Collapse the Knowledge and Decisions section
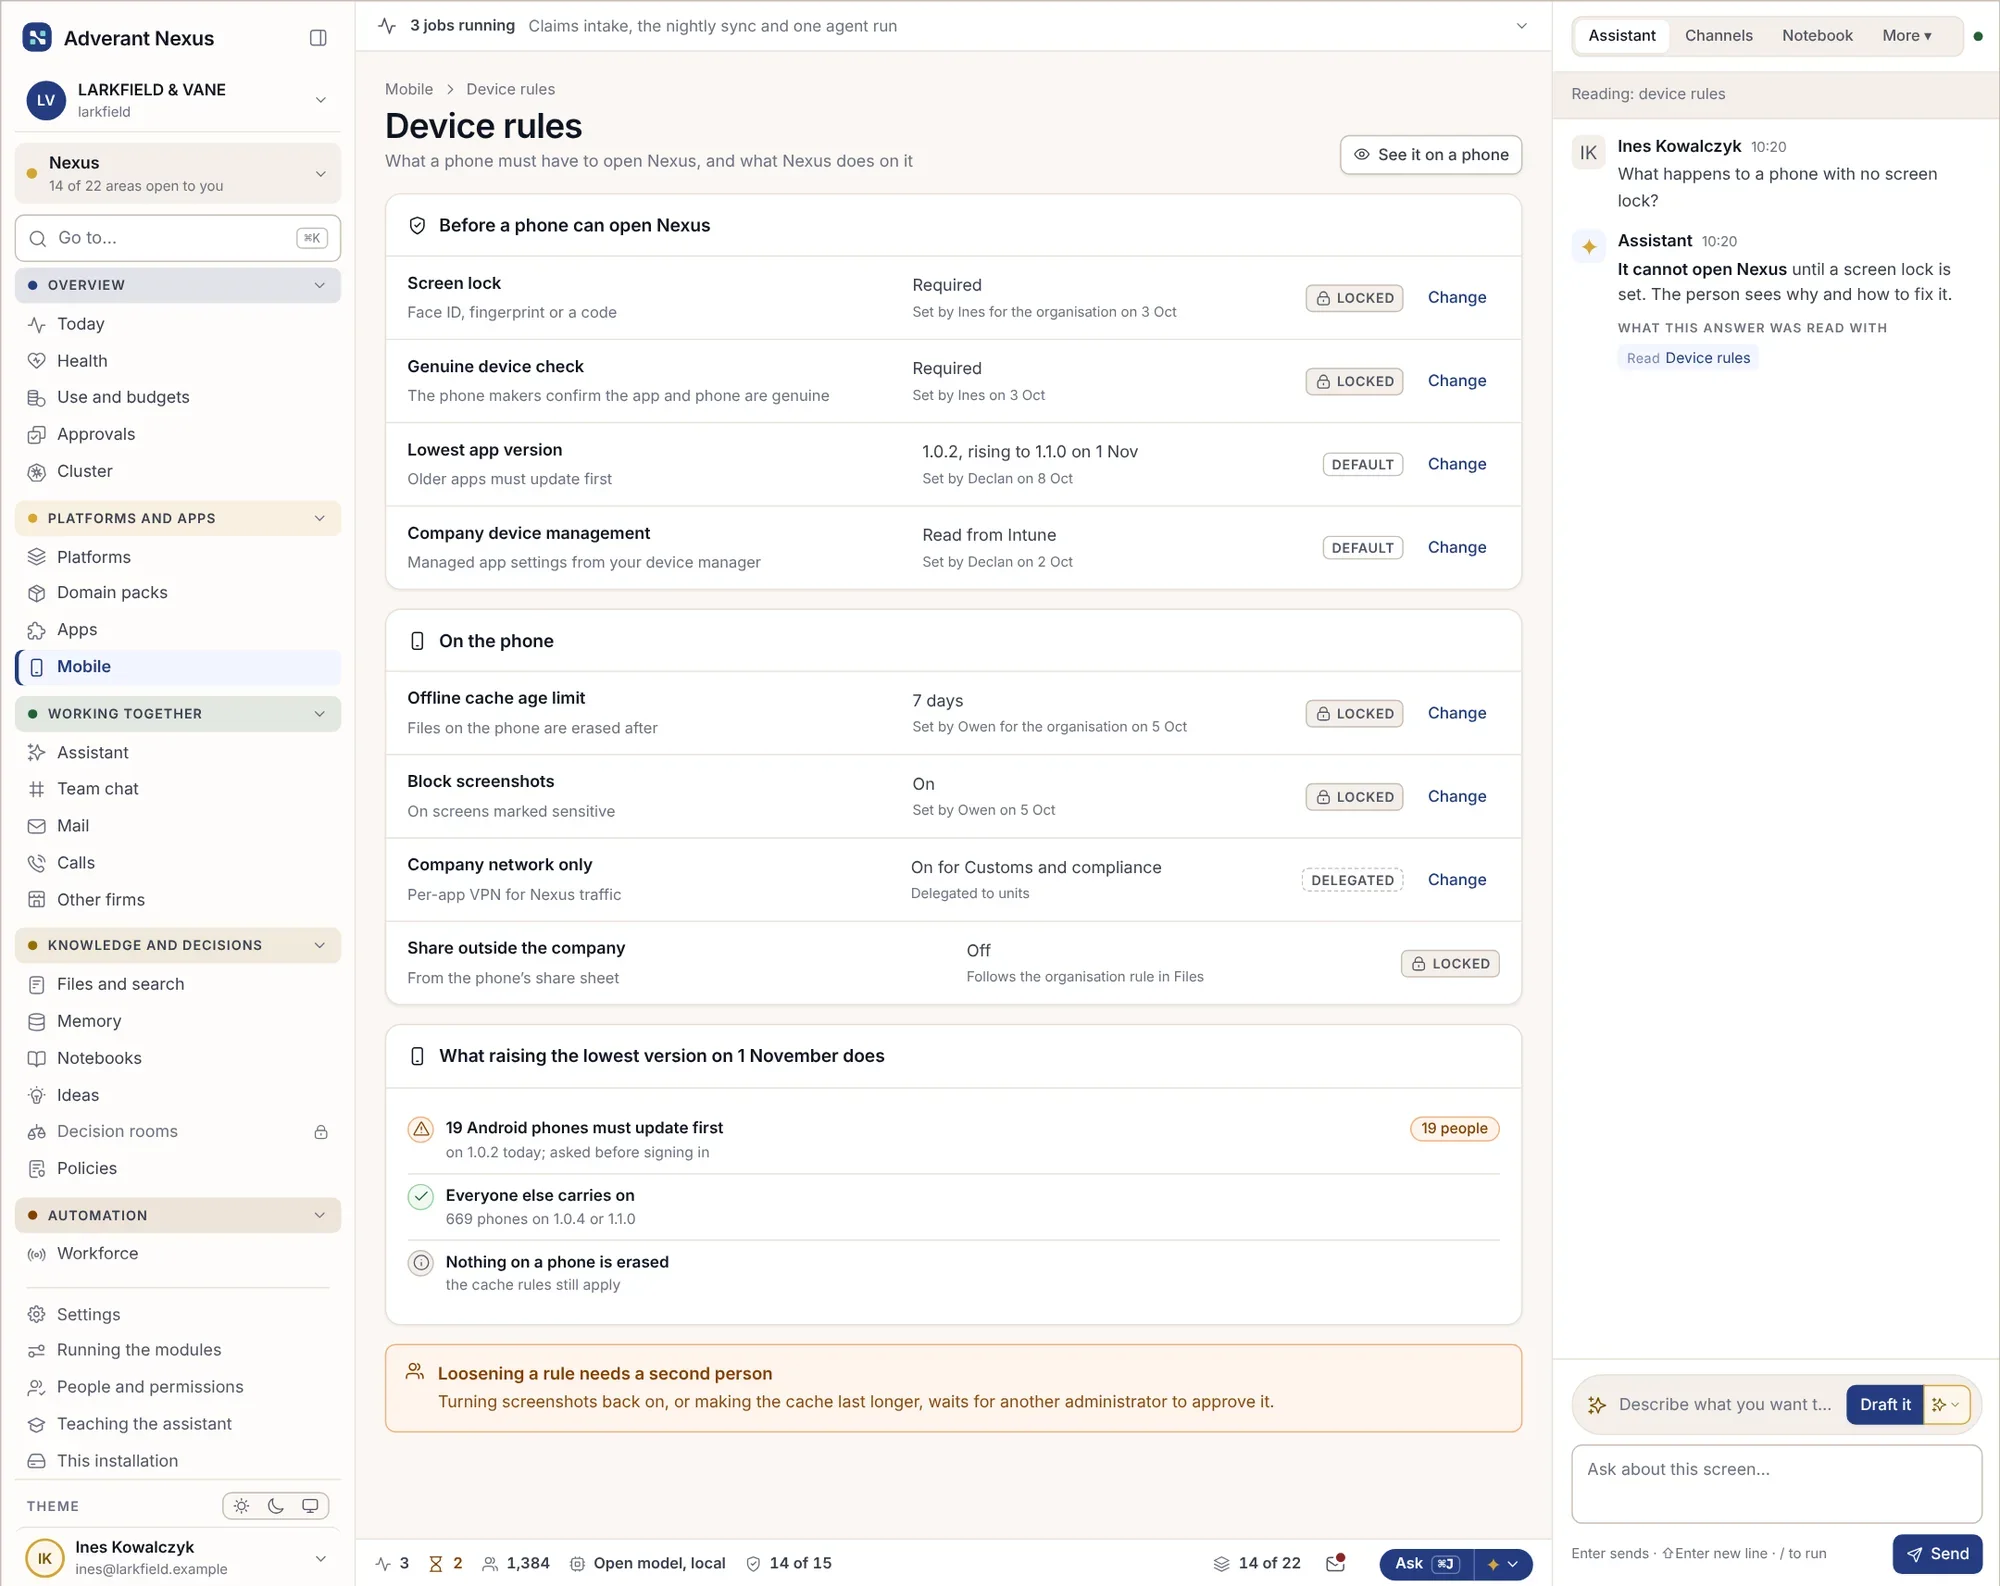This screenshot has width=2000, height=1586. point(178,945)
